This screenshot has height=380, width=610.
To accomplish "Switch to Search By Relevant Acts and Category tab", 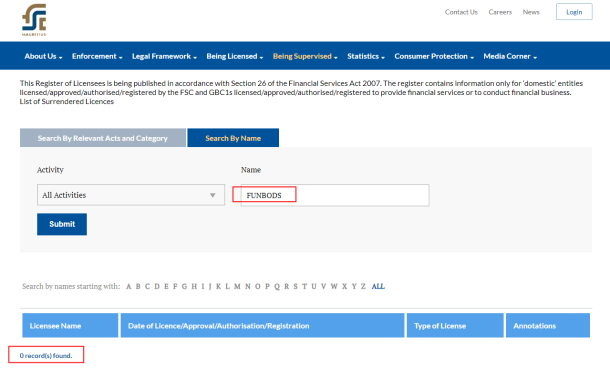I will pos(103,138).
